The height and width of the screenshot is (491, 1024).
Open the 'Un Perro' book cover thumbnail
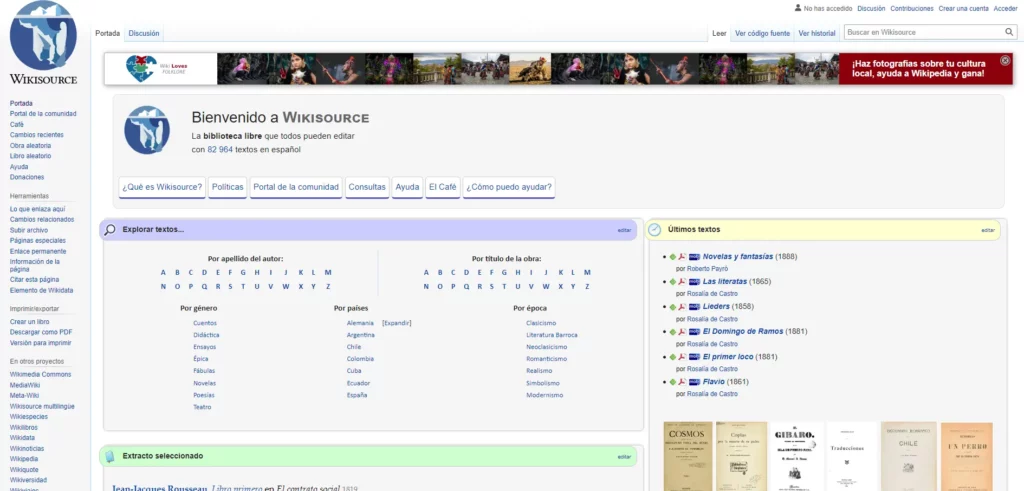coord(967,456)
